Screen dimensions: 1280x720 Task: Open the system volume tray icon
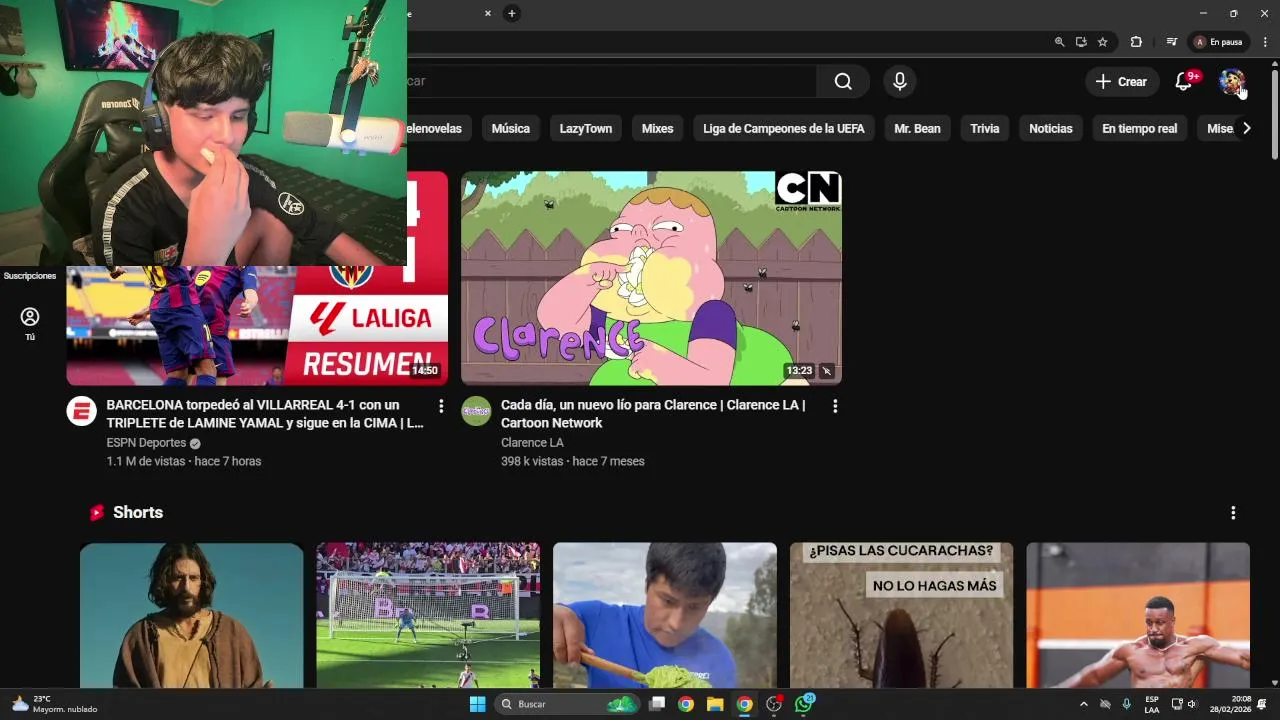[x=1192, y=704]
